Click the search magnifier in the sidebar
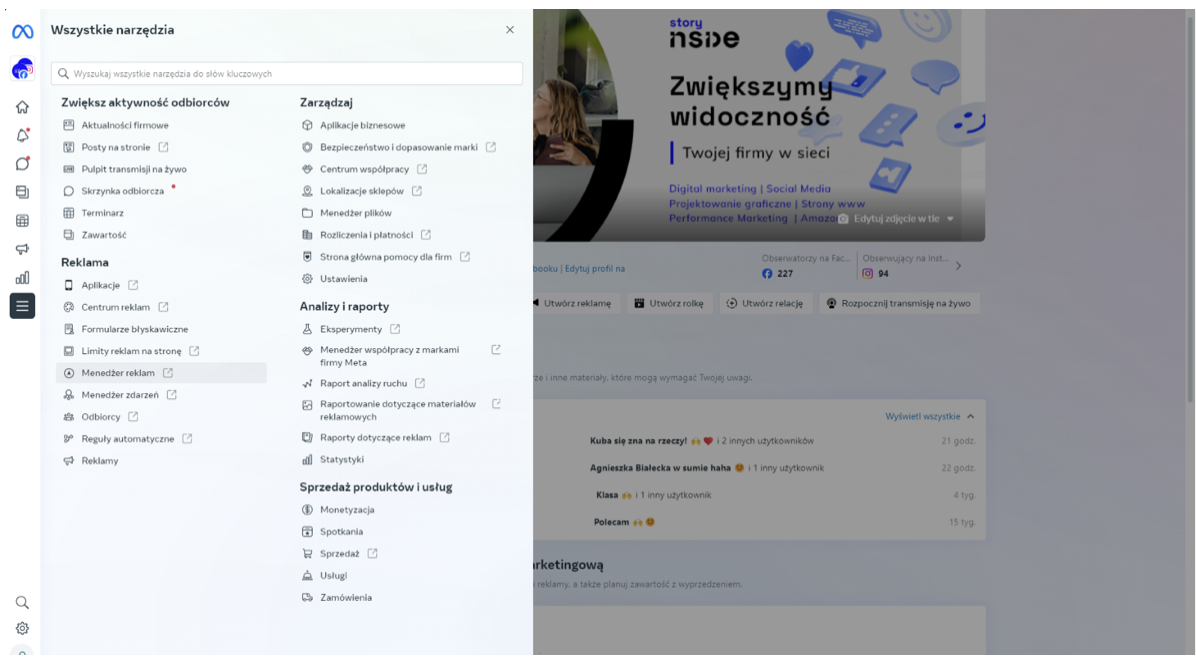The width and height of the screenshot is (1196, 658). pyautogui.click(x=22, y=602)
